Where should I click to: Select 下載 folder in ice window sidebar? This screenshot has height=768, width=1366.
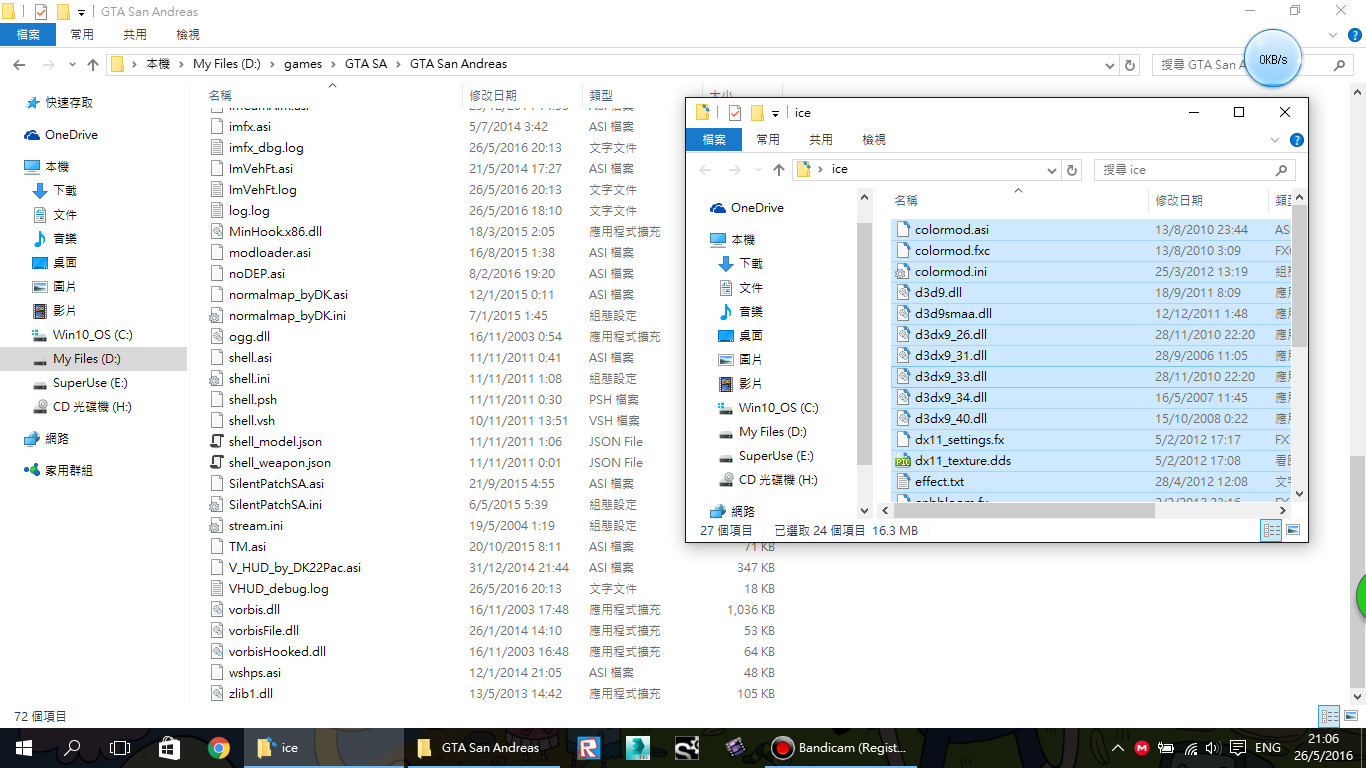click(x=751, y=264)
